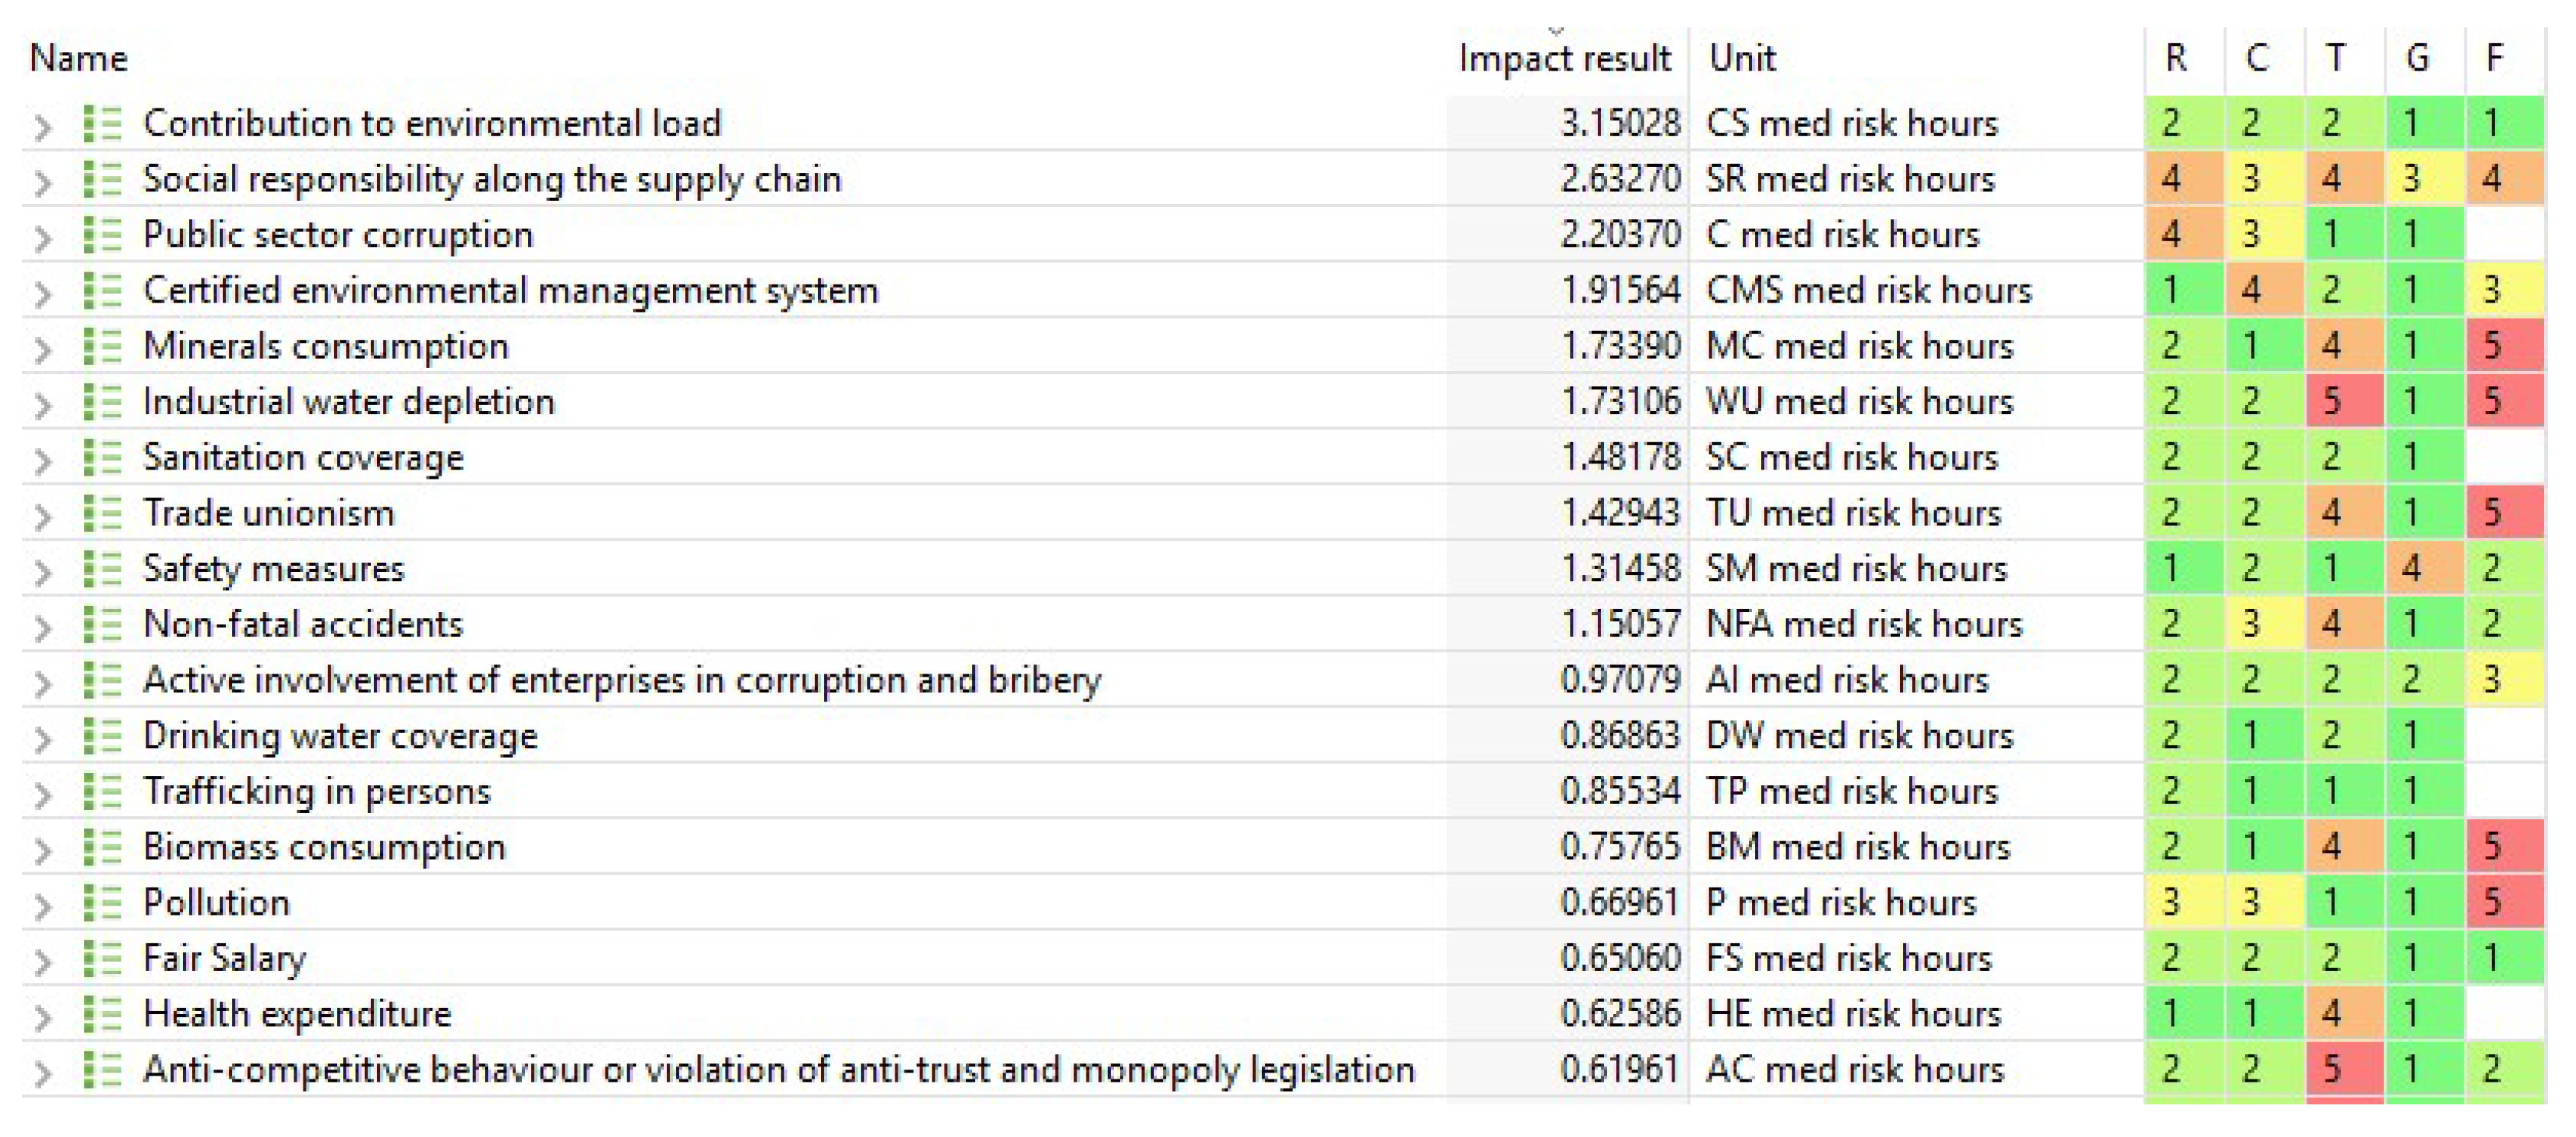Click the orange R cell for Public sector corruption
2576x1137 pixels.
point(2184,235)
